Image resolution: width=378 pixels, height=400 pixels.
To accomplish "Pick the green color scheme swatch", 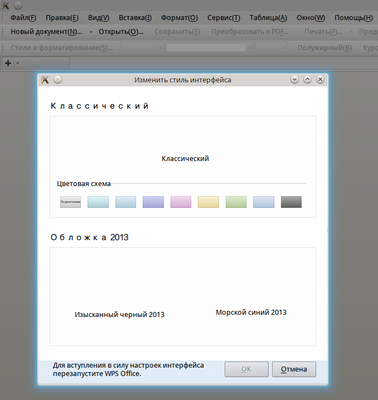I will 236,202.
